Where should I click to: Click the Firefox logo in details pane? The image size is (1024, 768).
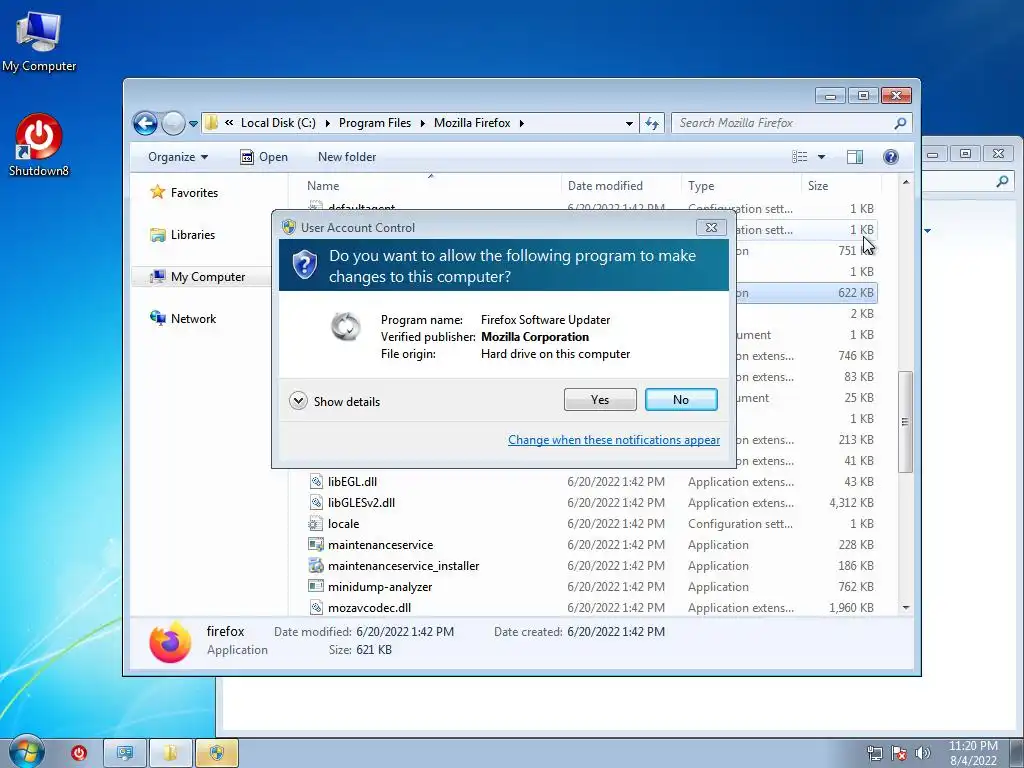170,642
